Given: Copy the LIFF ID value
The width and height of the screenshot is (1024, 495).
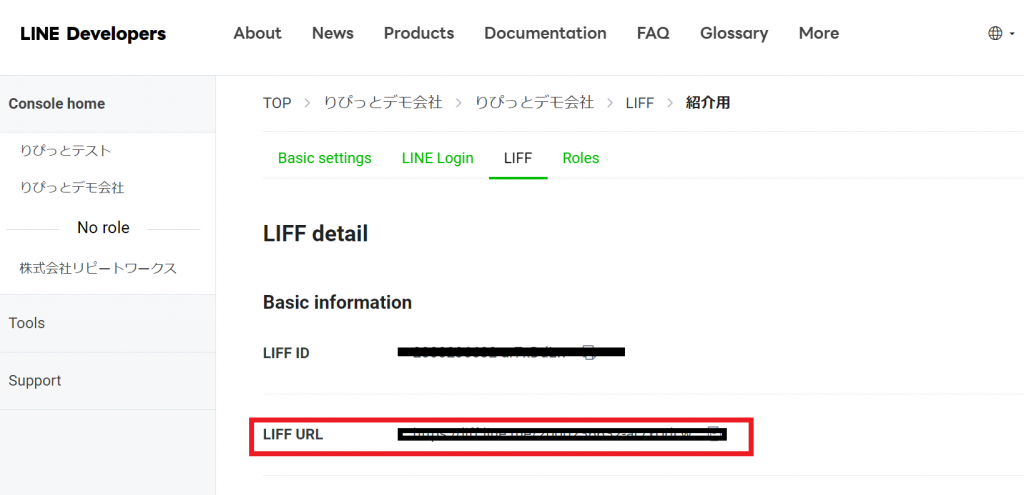Looking at the screenshot, I should coord(589,353).
